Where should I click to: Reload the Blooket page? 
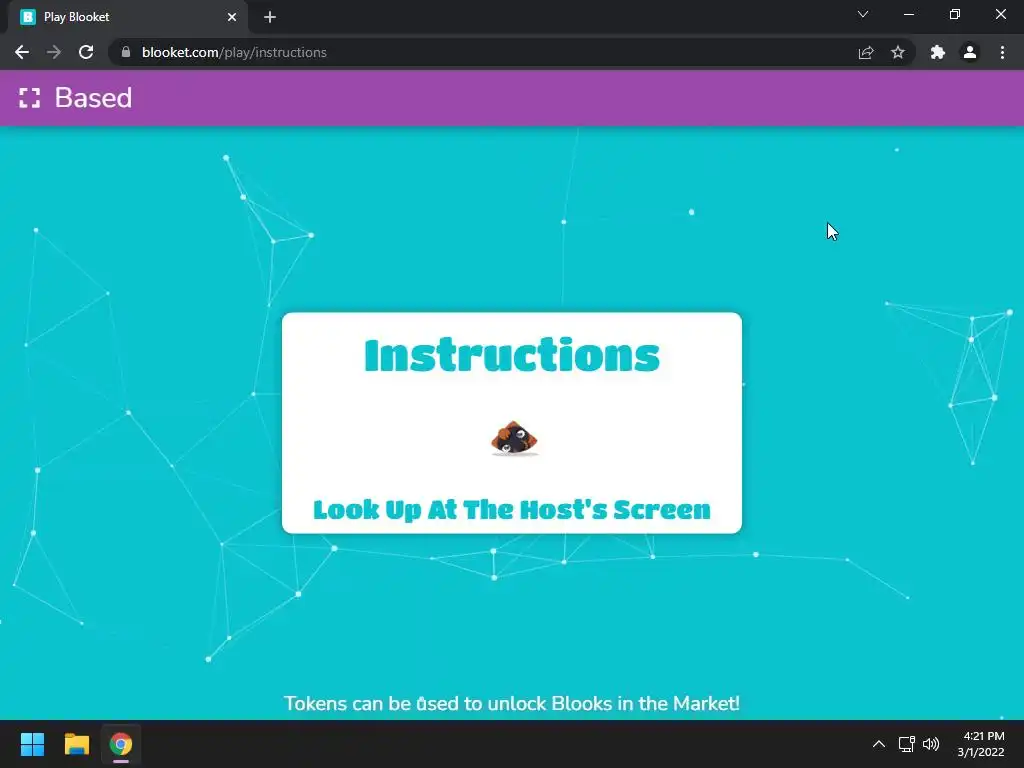[86, 52]
